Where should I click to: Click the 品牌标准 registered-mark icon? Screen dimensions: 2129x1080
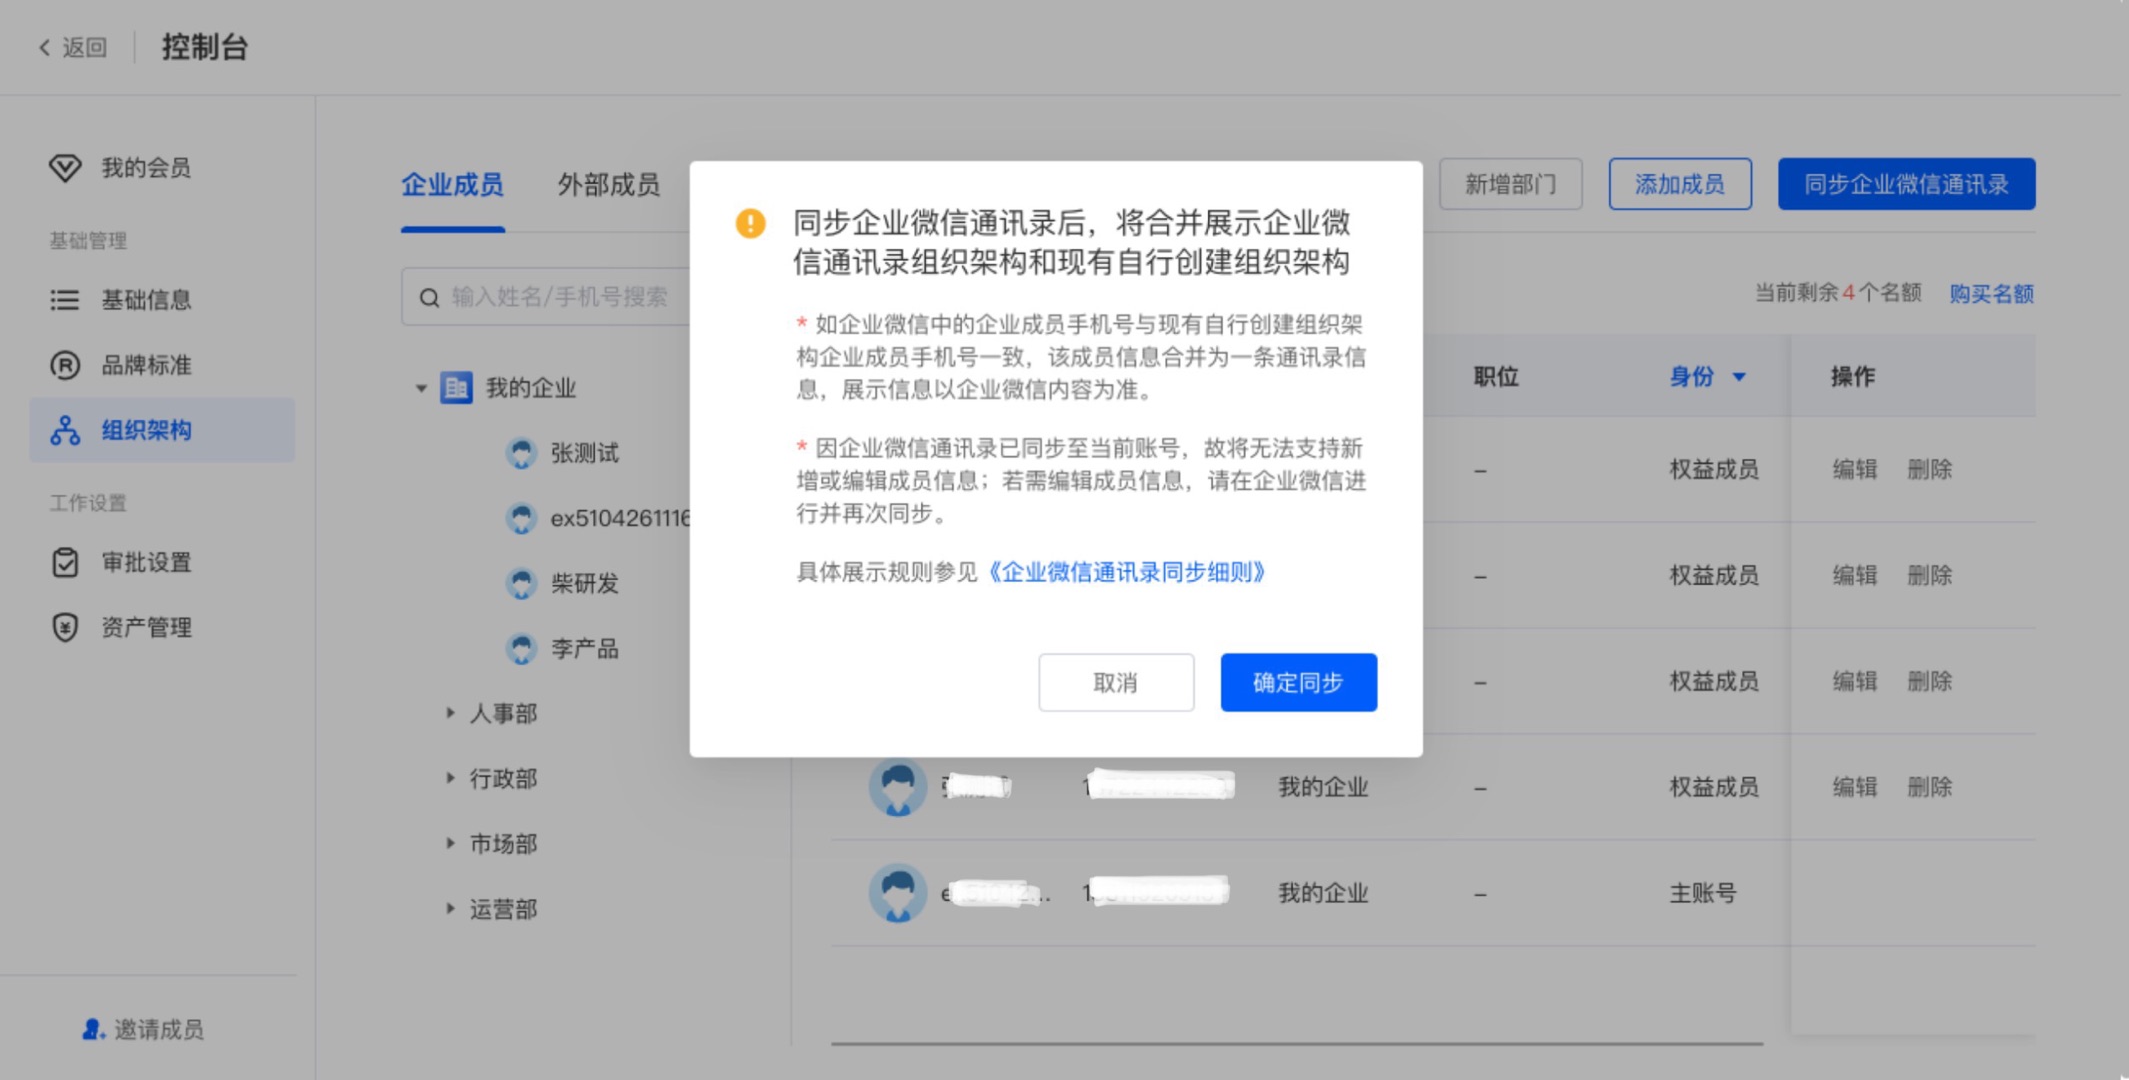[x=65, y=365]
